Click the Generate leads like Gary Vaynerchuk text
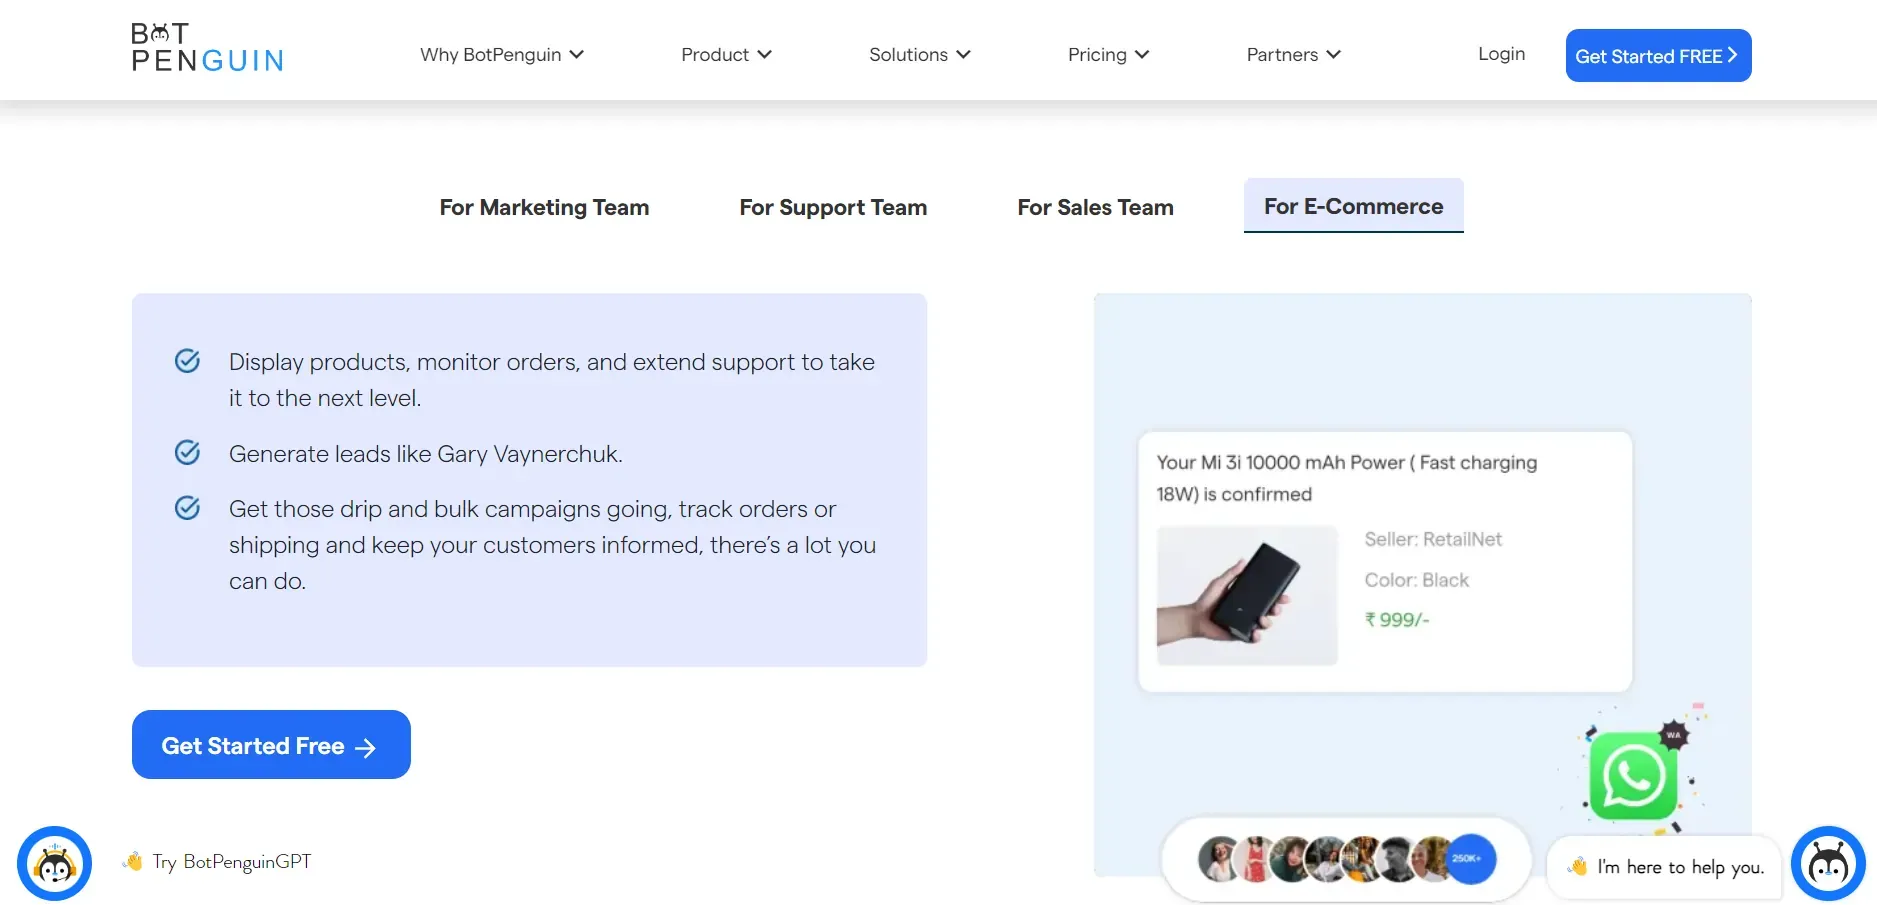The width and height of the screenshot is (1877, 905). [x=426, y=454]
